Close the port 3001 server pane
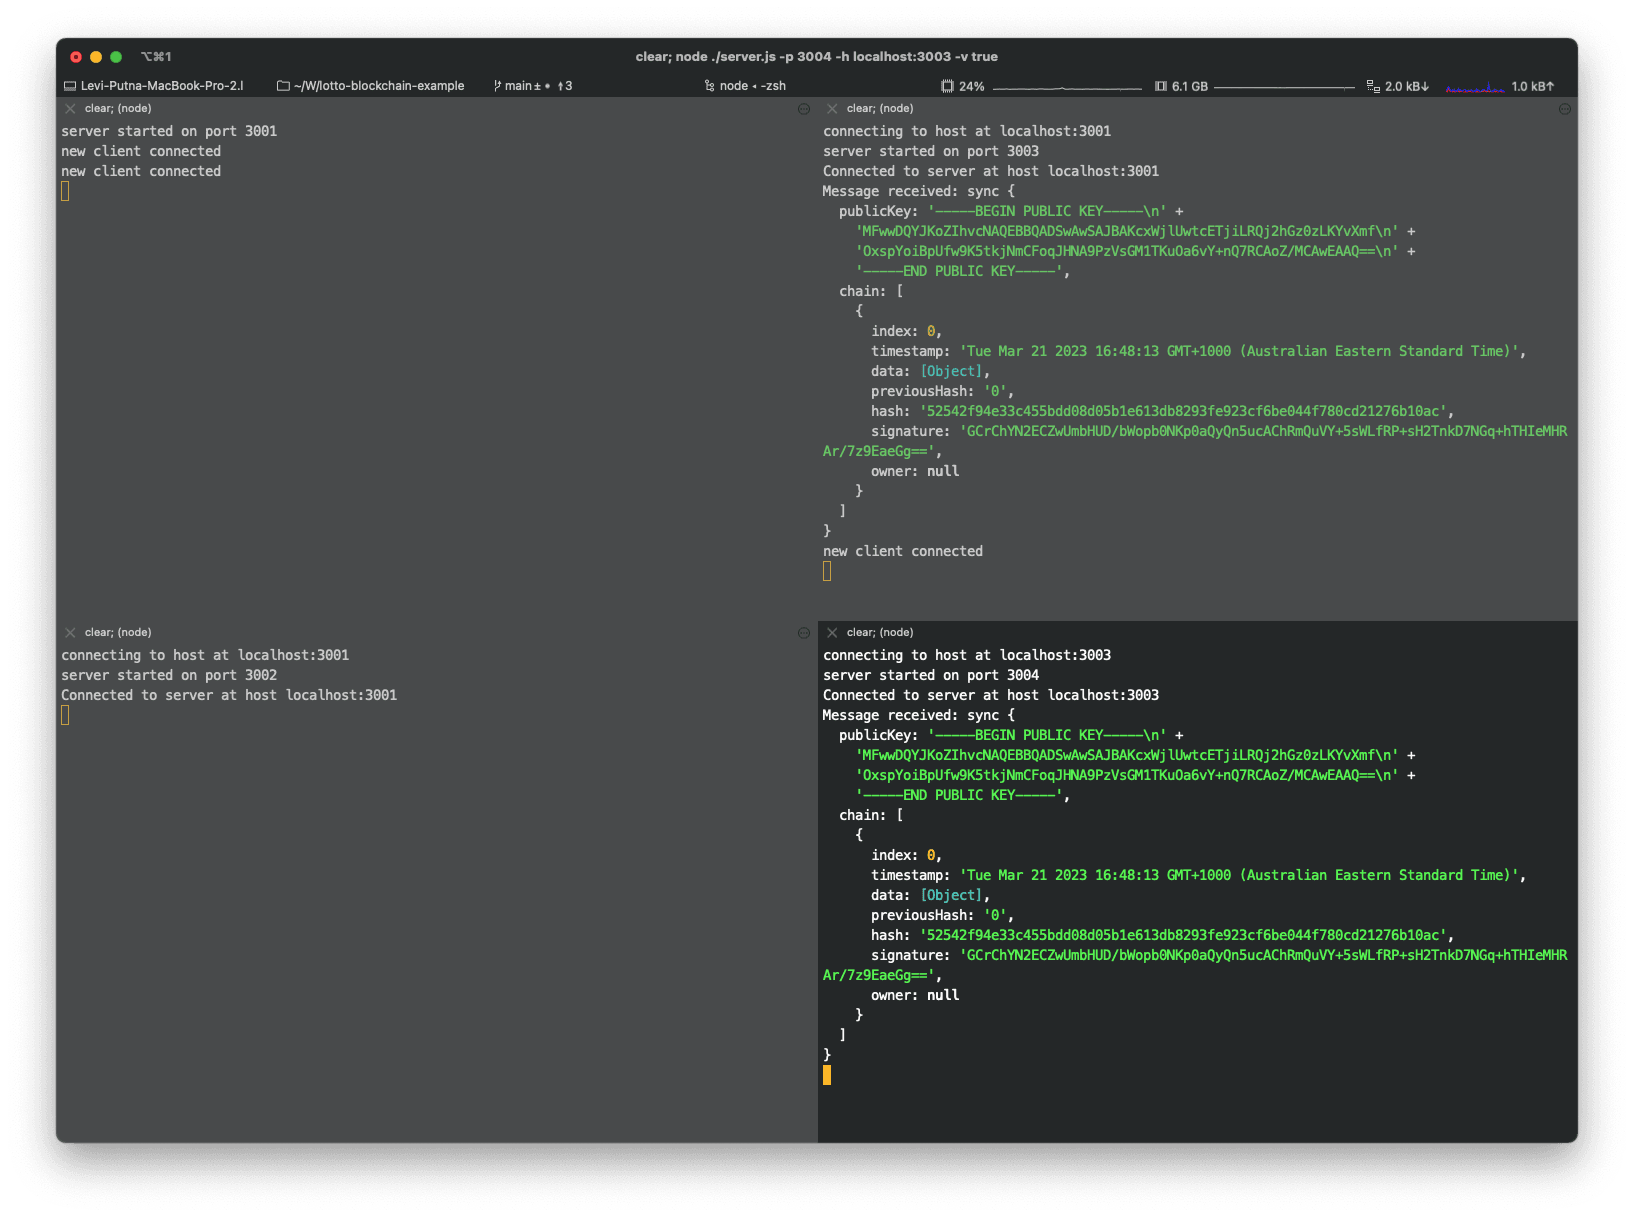The width and height of the screenshot is (1634, 1217). (70, 109)
